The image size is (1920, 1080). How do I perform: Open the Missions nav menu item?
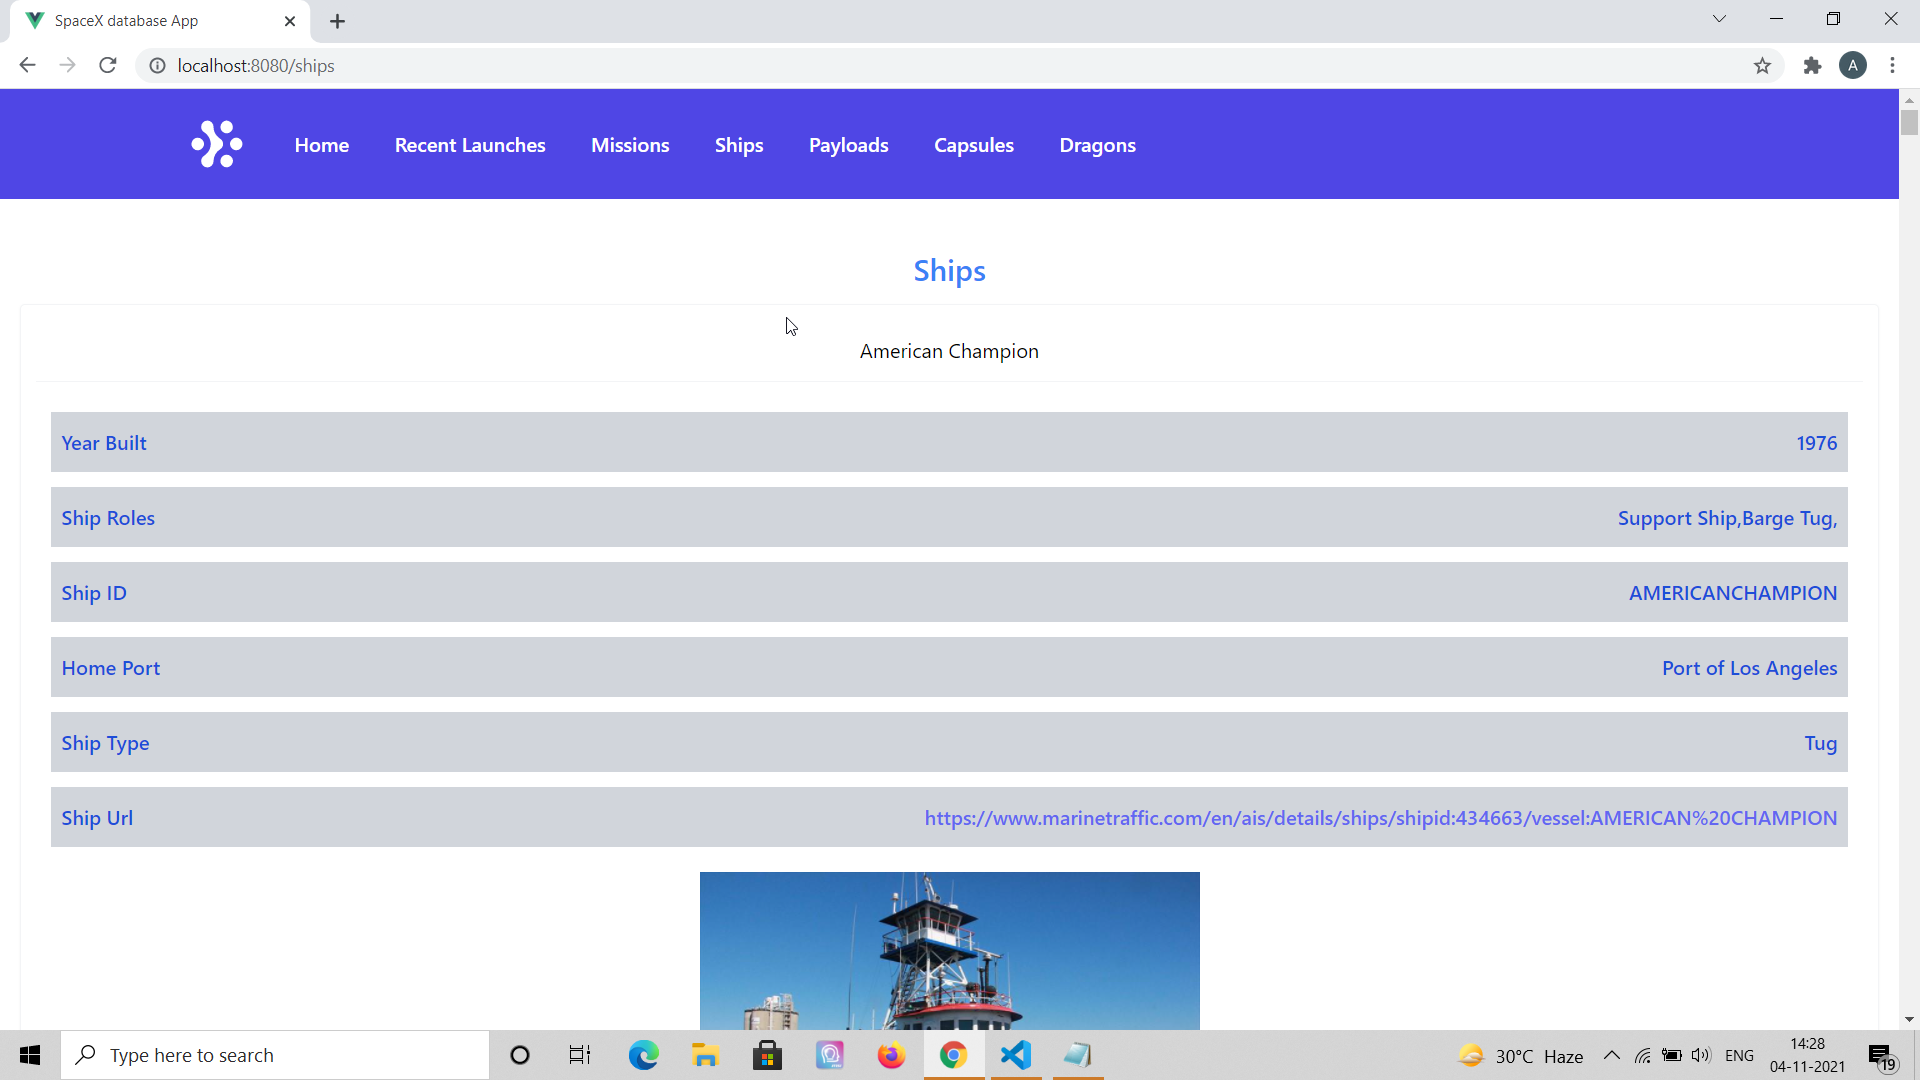click(x=630, y=145)
